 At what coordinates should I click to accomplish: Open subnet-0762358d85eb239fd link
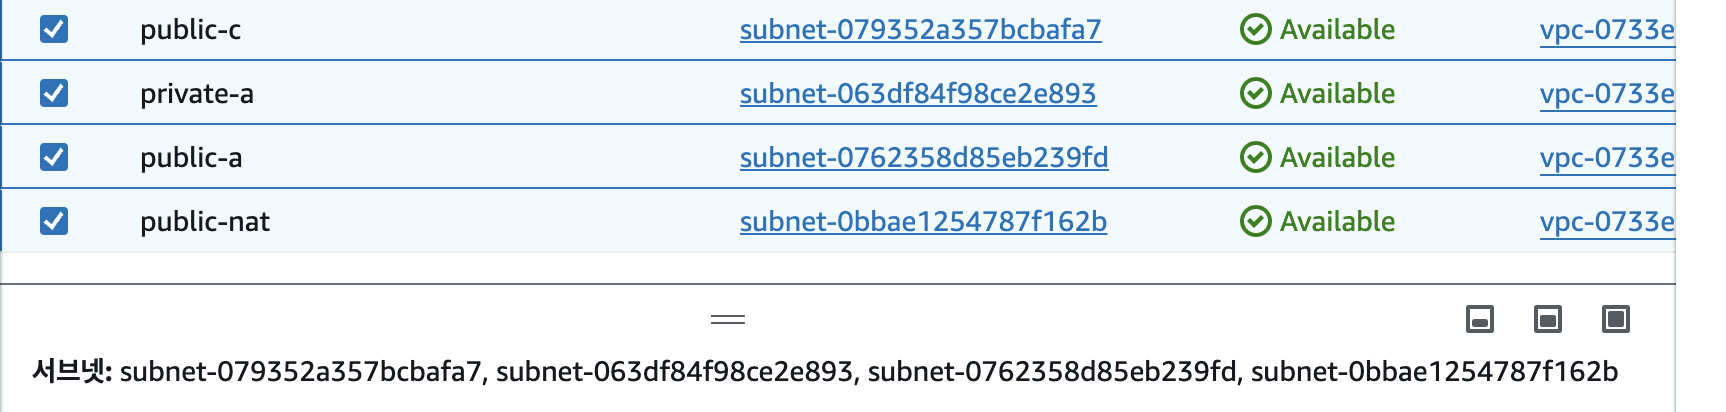coord(924,158)
